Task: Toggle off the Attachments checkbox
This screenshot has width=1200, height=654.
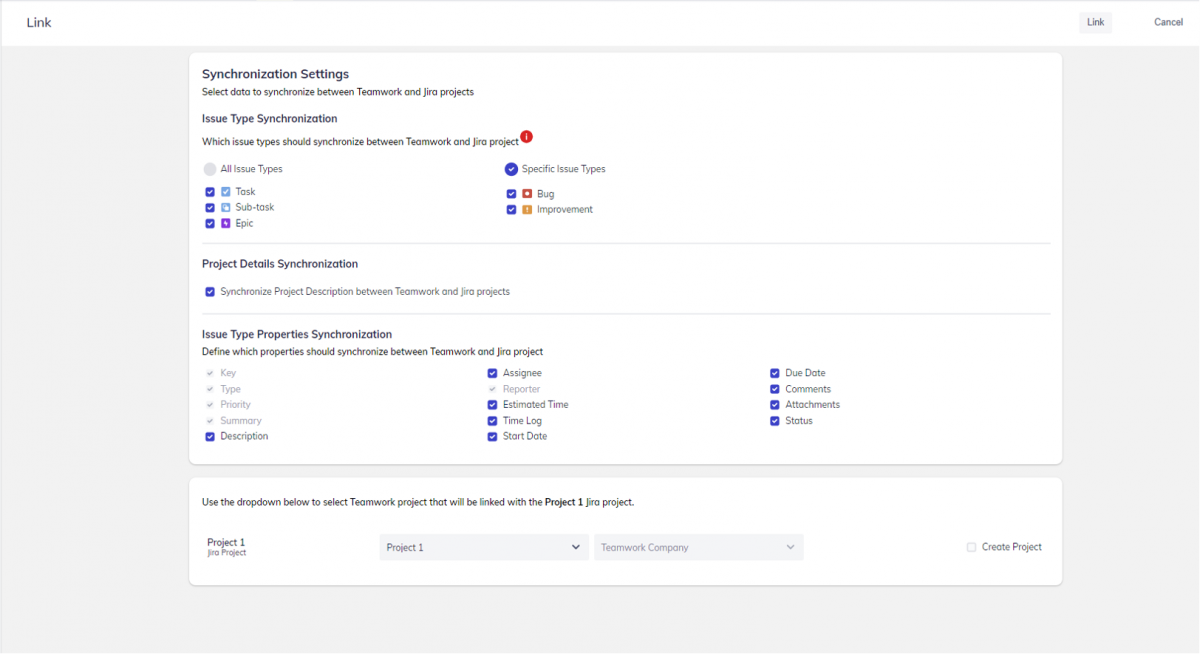Action: click(774, 404)
